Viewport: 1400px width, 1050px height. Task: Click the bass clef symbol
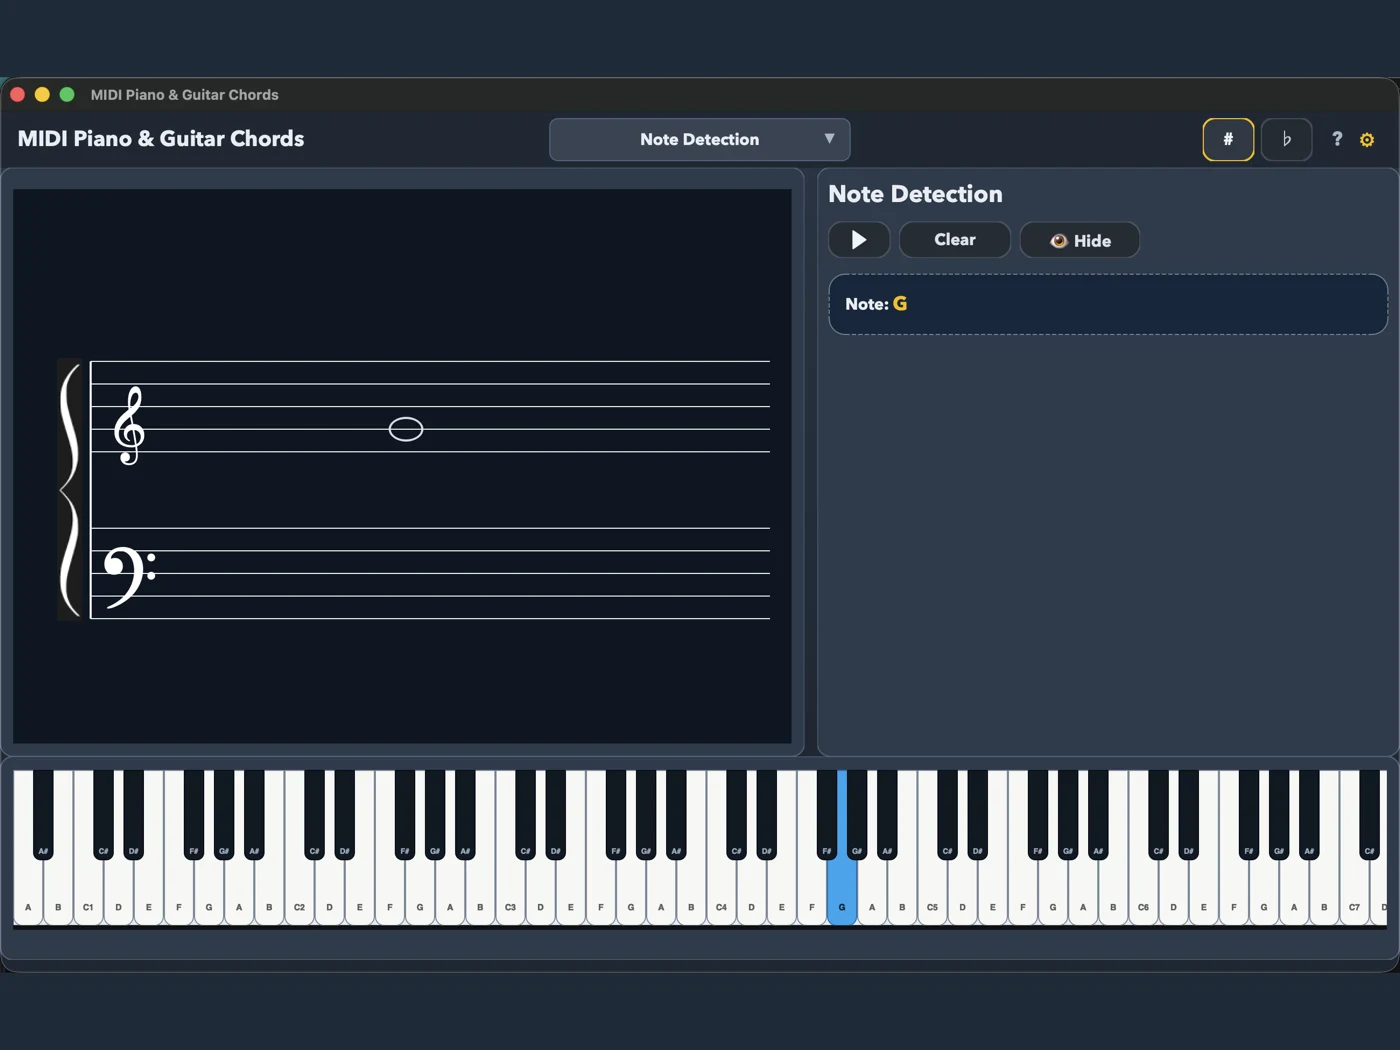[x=129, y=577]
